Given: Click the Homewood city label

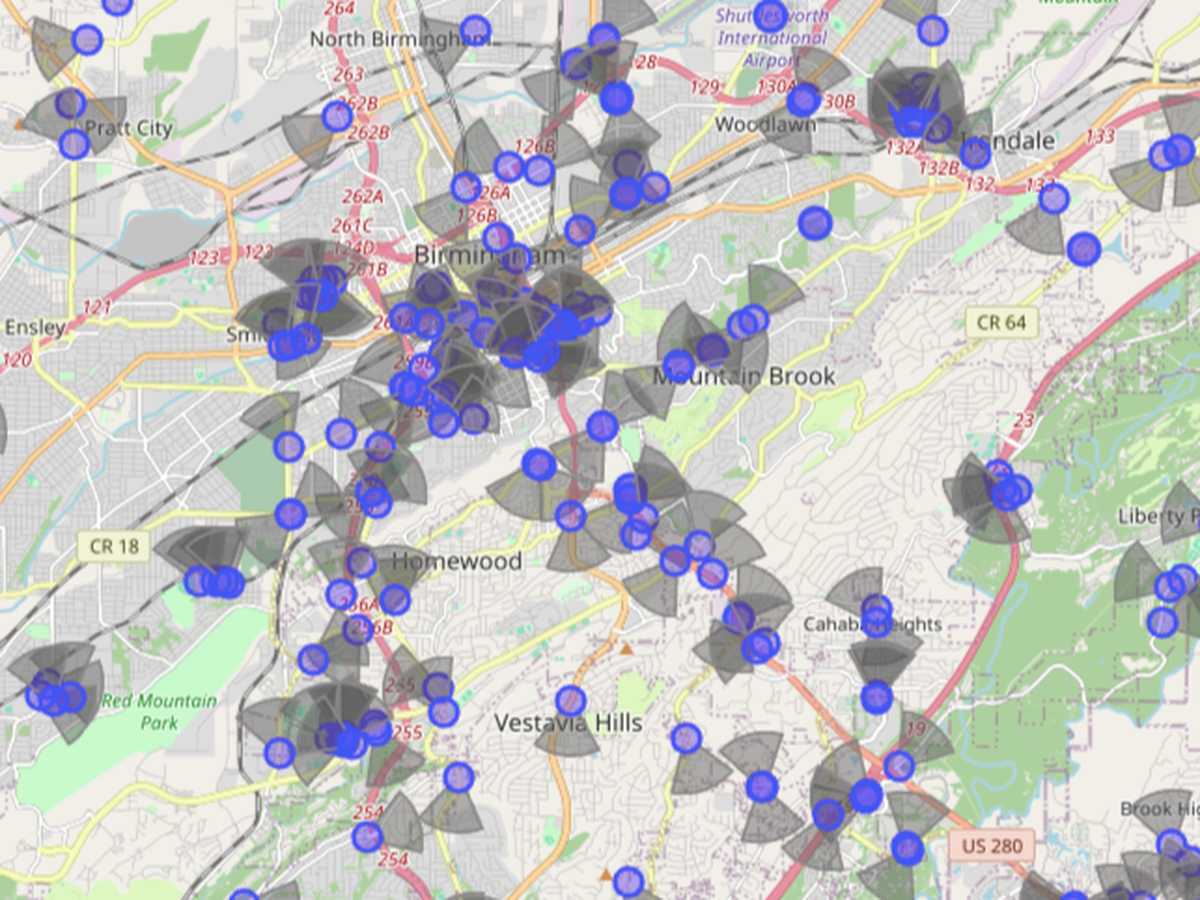Looking at the screenshot, I should (457, 561).
